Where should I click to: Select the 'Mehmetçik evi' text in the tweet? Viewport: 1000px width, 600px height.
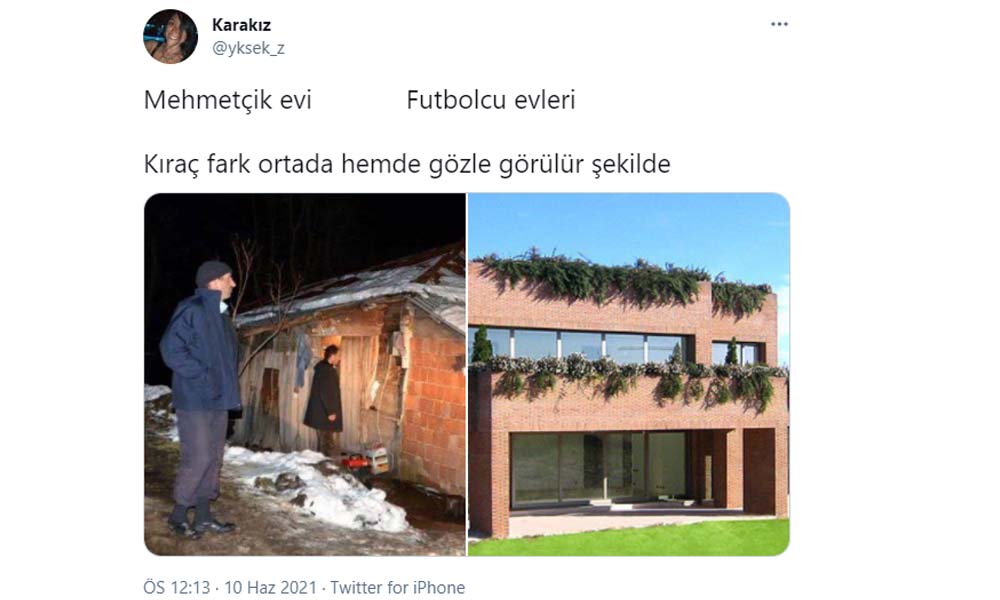[x=228, y=100]
